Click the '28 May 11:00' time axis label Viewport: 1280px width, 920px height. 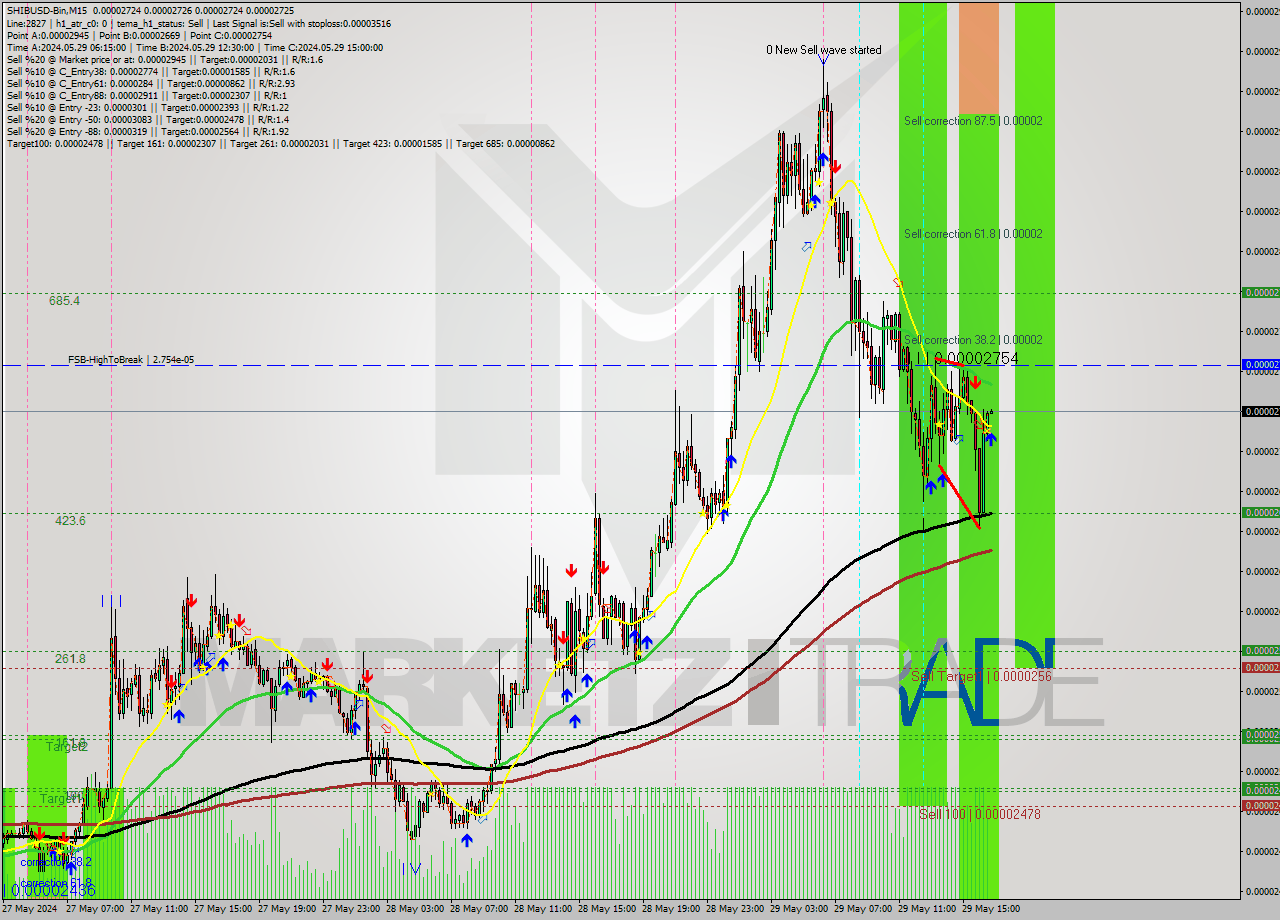pyautogui.click(x=542, y=909)
